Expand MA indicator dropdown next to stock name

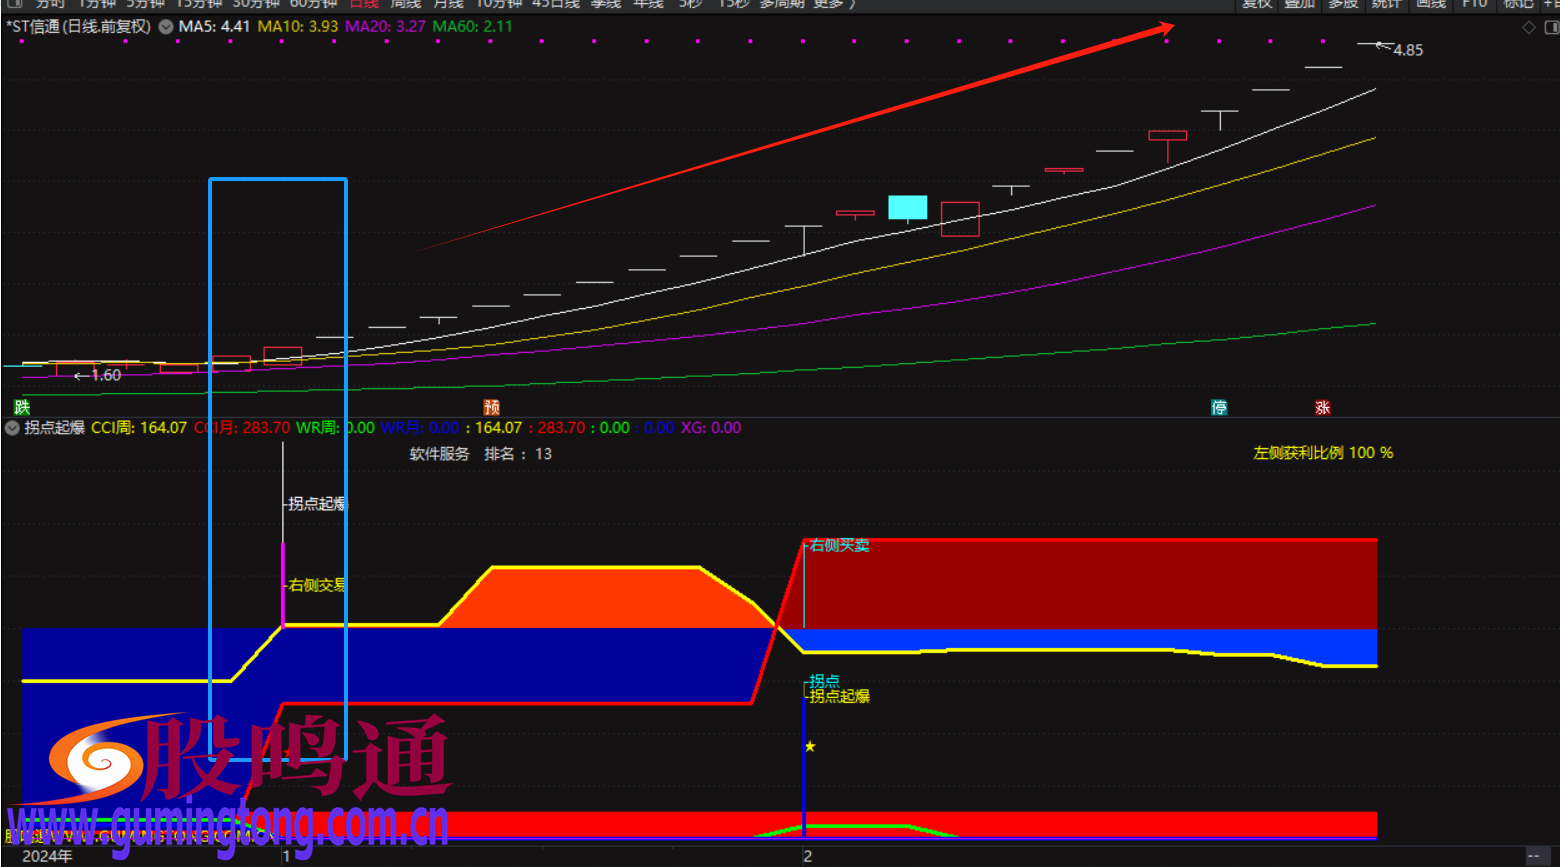pyautogui.click(x=166, y=27)
